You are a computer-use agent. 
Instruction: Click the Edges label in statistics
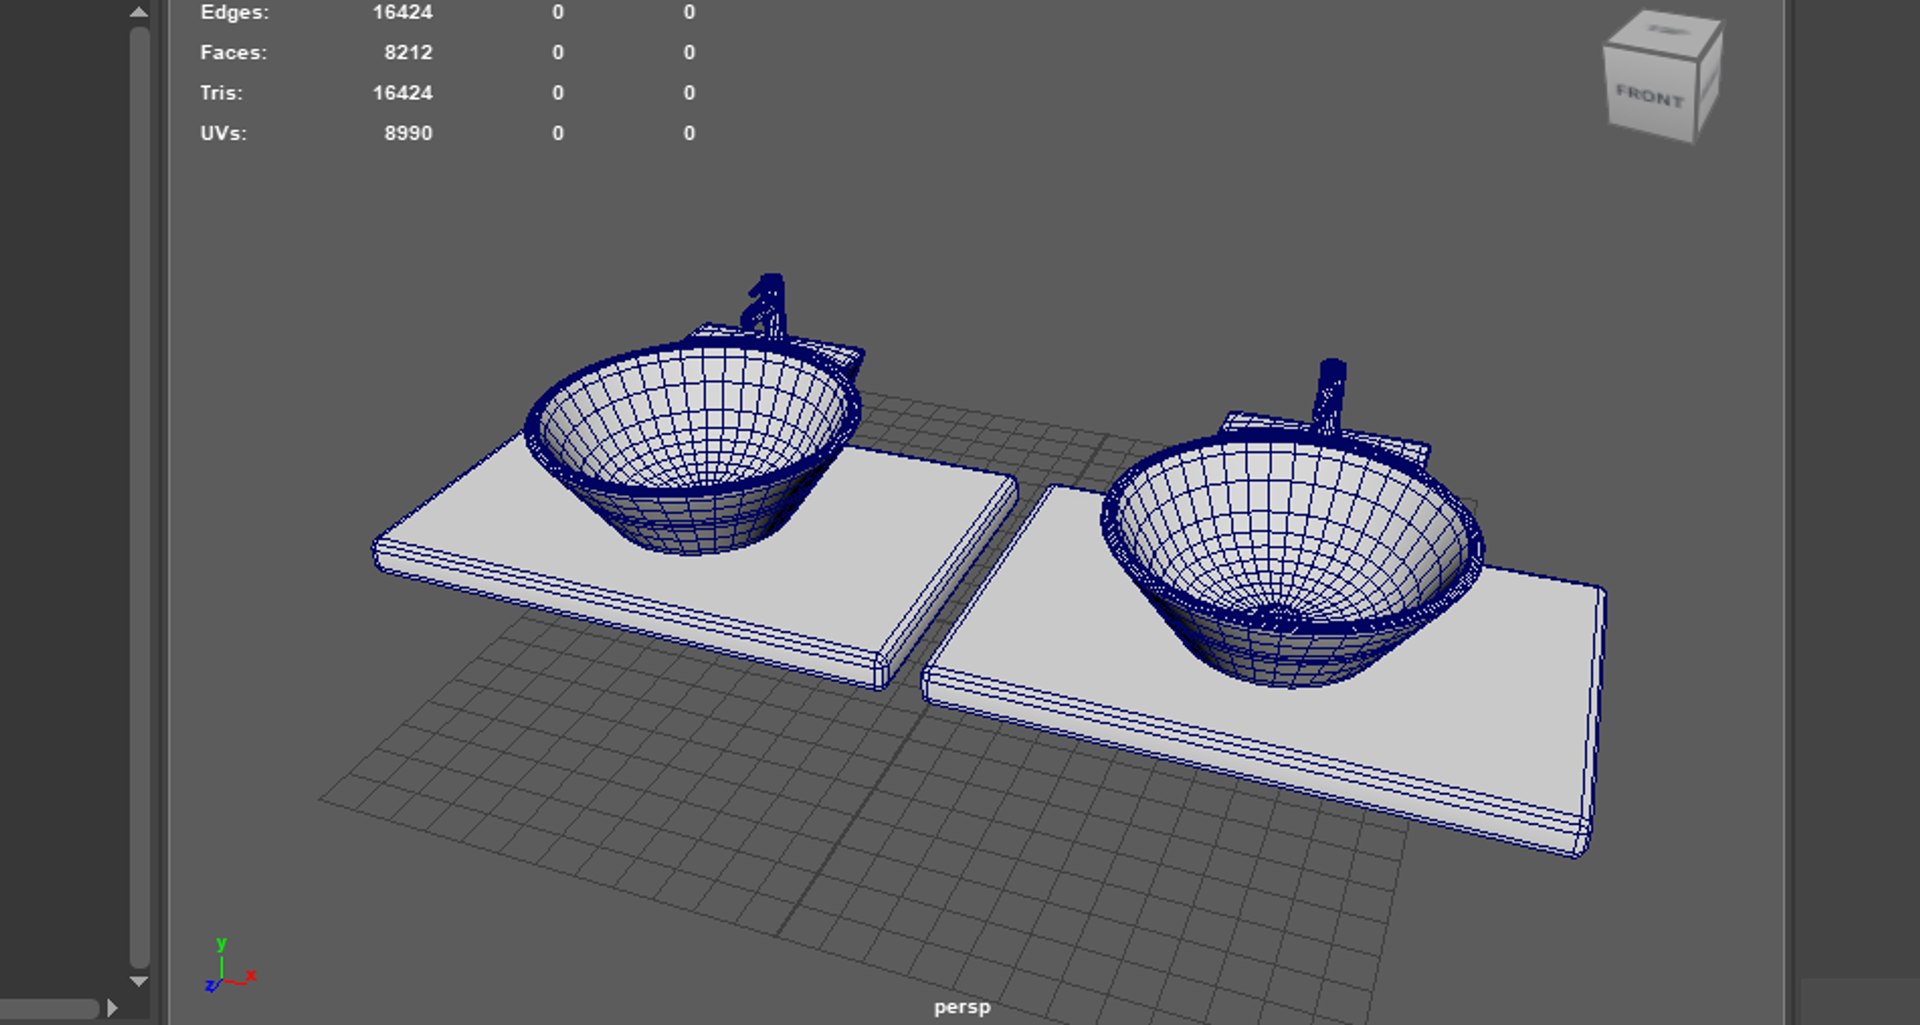(234, 12)
